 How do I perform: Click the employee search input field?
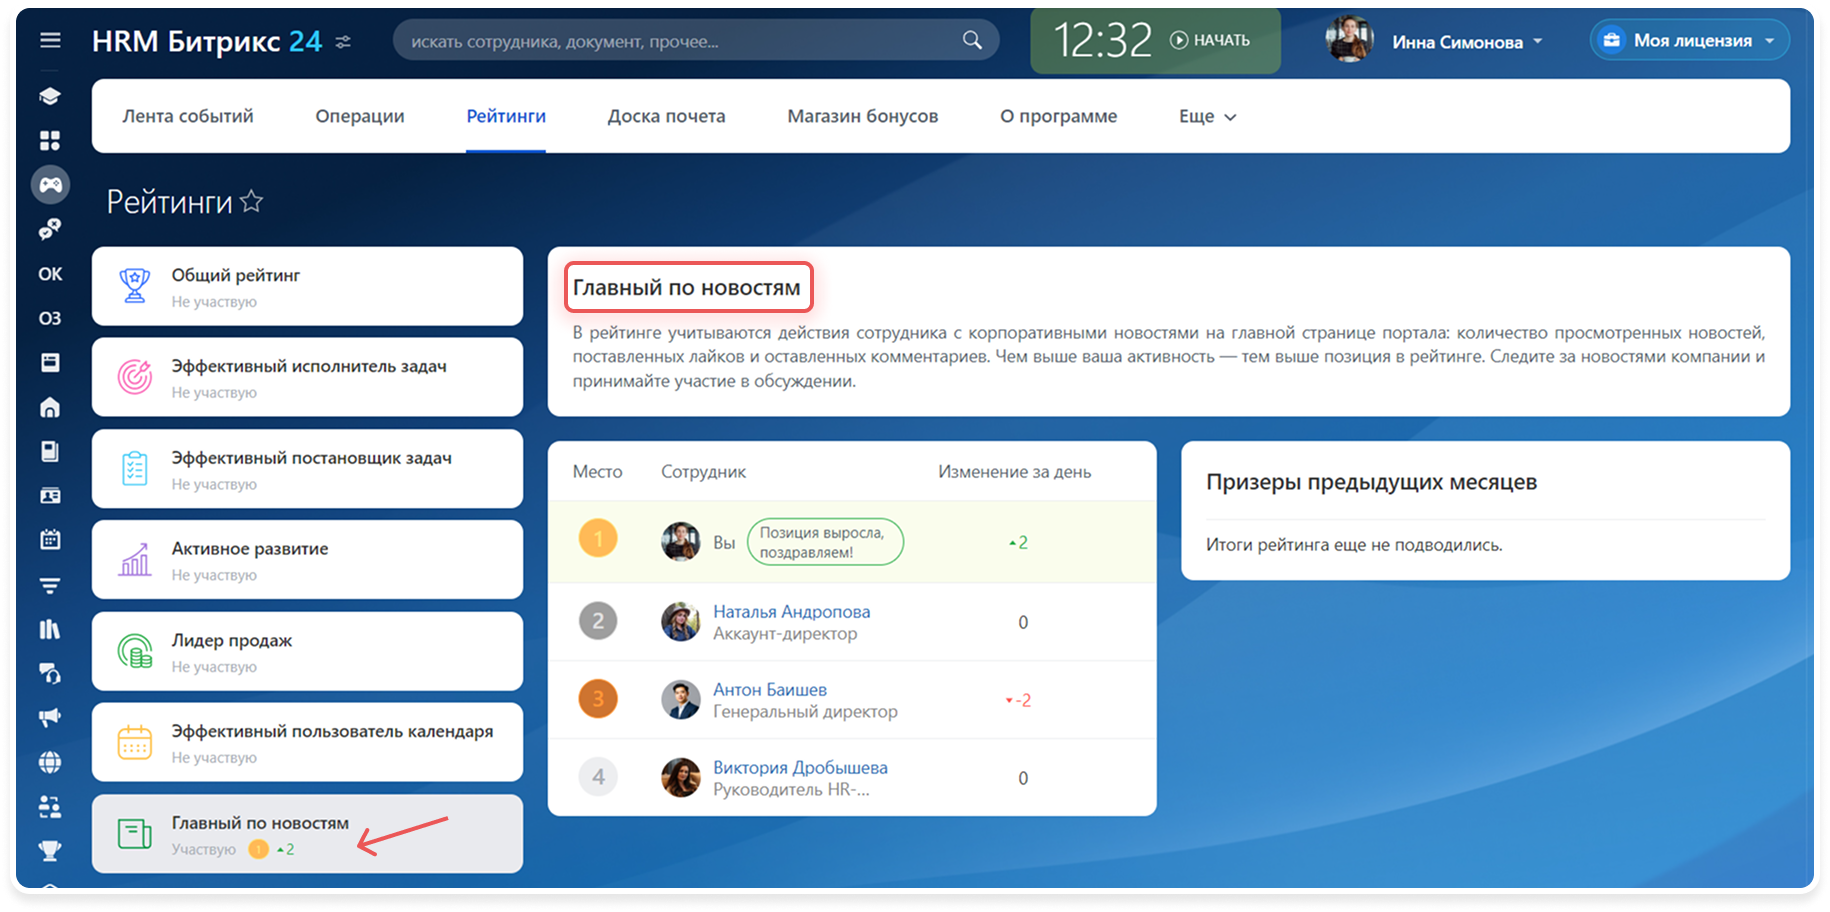tap(680, 41)
